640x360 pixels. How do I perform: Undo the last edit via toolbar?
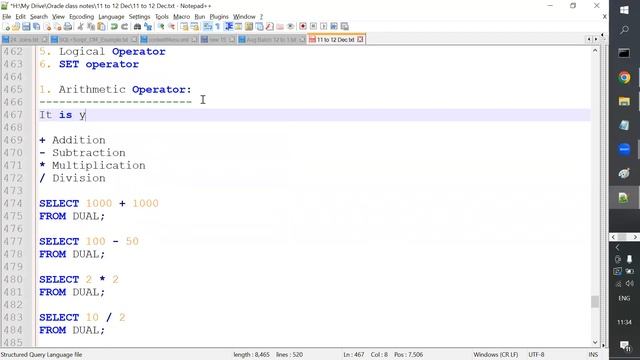tap(114, 27)
